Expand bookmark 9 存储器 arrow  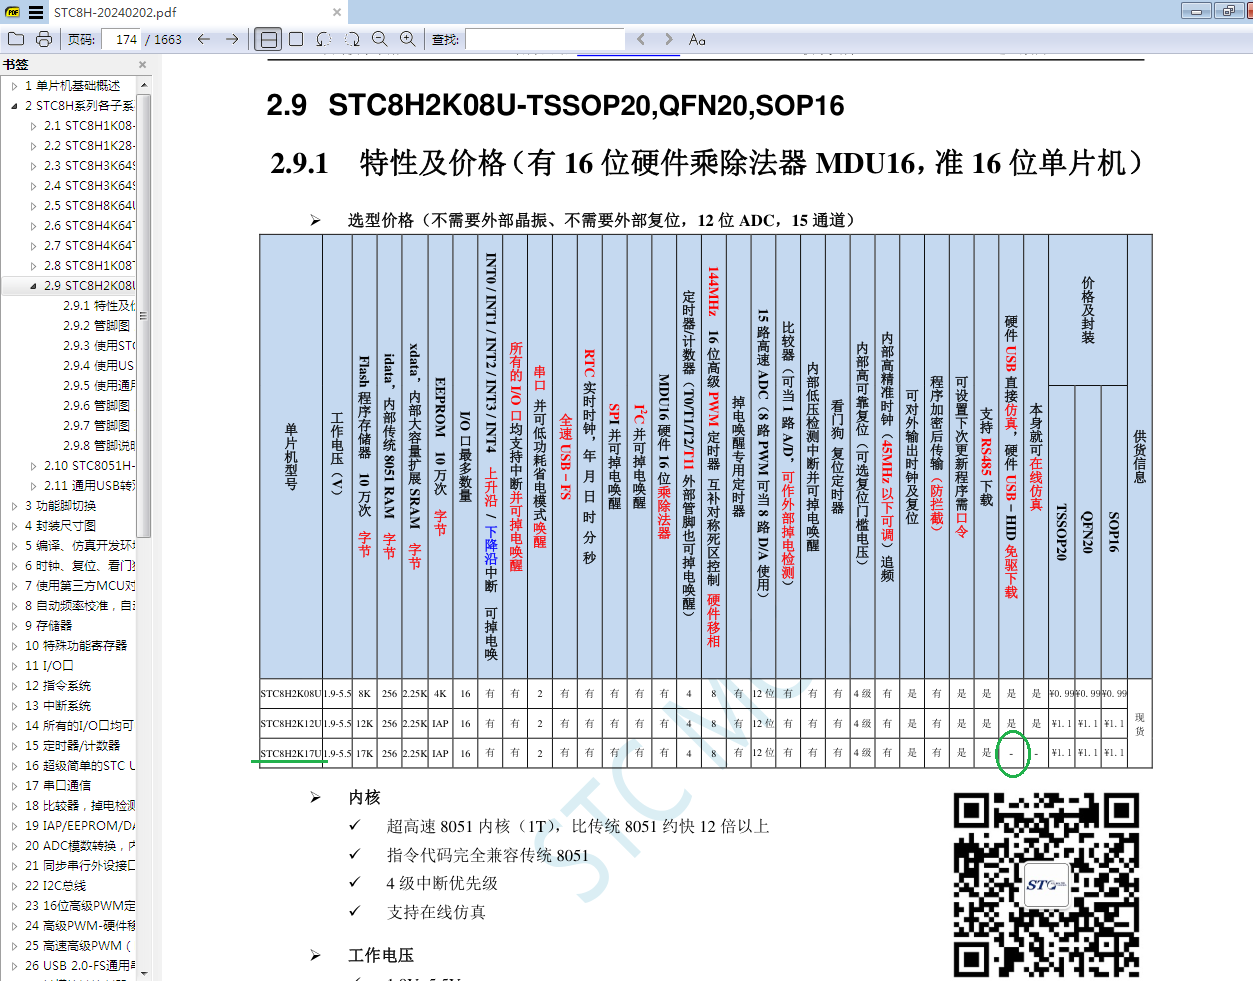(x=14, y=626)
